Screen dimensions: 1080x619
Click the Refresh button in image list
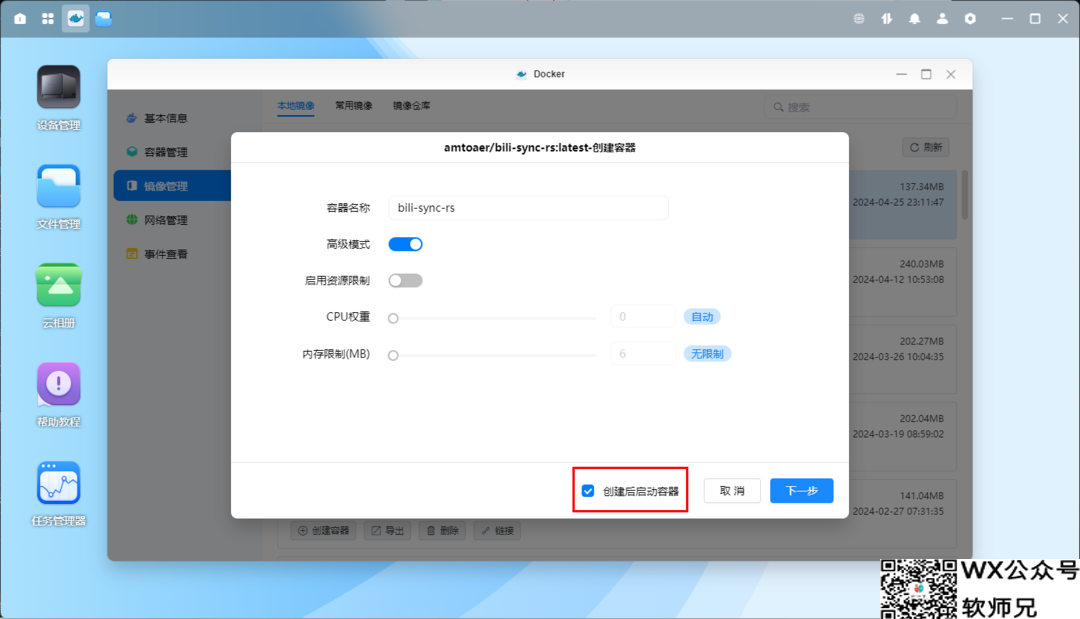(925, 147)
